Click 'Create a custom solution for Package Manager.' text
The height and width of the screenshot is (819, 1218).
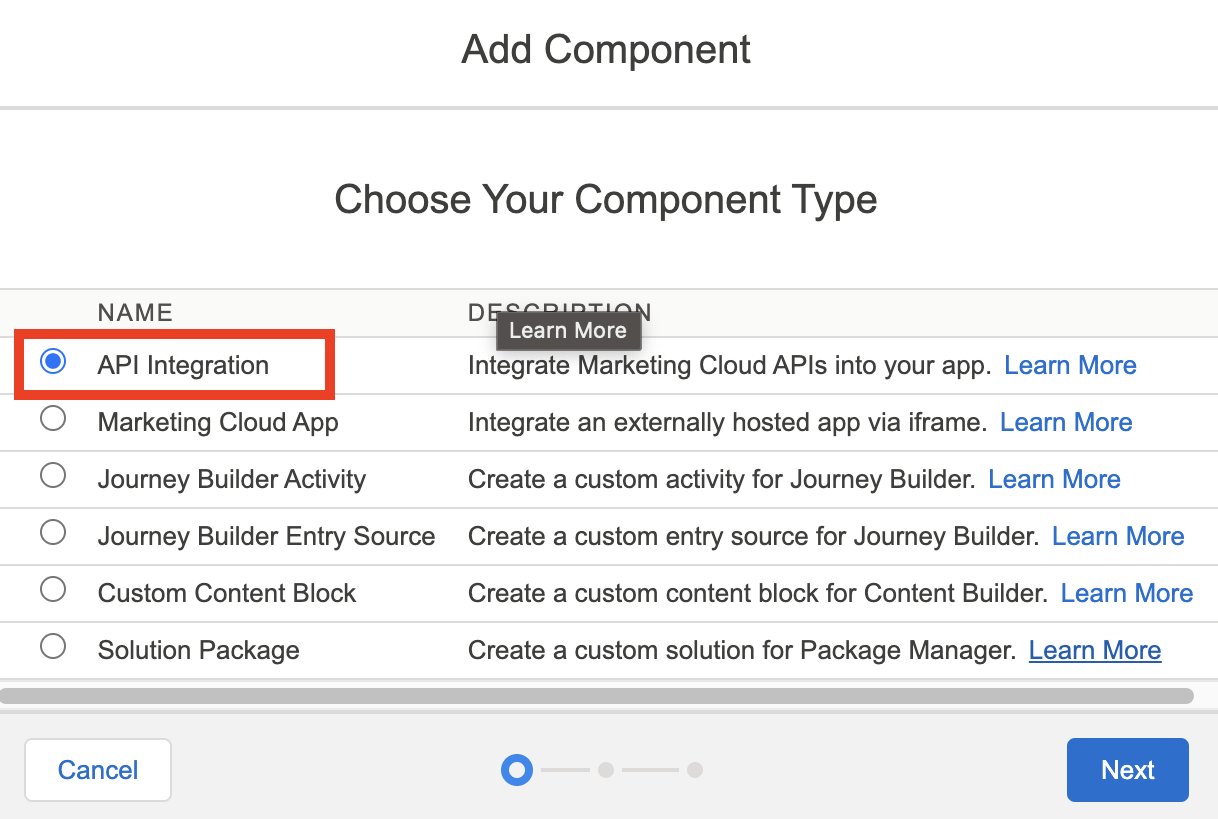(742, 650)
